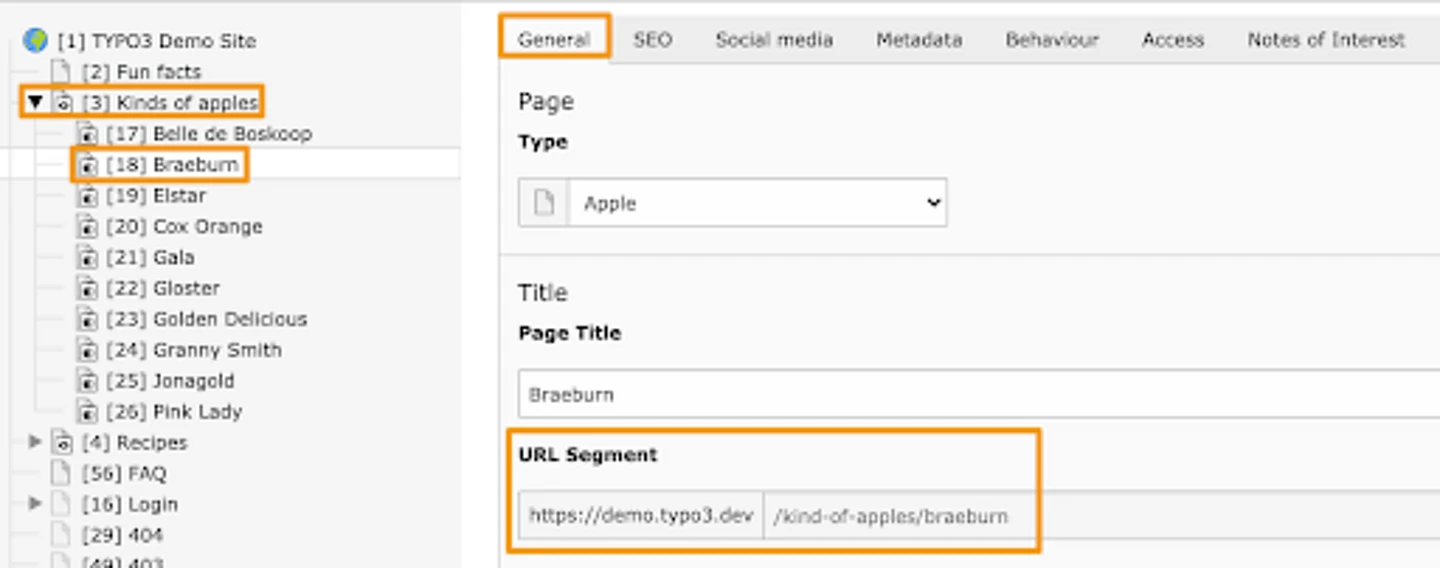The width and height of the screenshot is (1440, 568).
Task: Click the page icon next to Fun facts
Action: point(62,72)
